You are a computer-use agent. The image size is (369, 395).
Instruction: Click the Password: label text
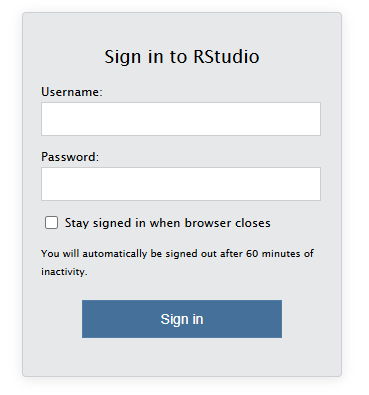point(70,157)
